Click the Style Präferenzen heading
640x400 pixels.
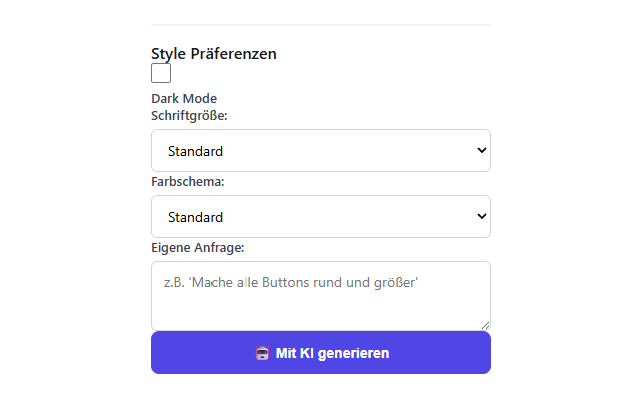tap(214, 53)
